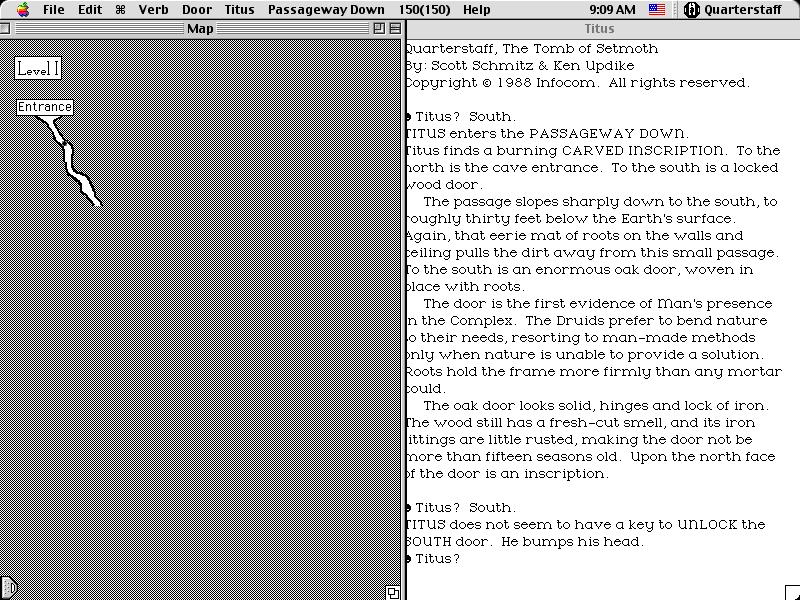The image size is (800, 600).
Task: Click the sentence "He bumps his head."
Action: point(571,542)
